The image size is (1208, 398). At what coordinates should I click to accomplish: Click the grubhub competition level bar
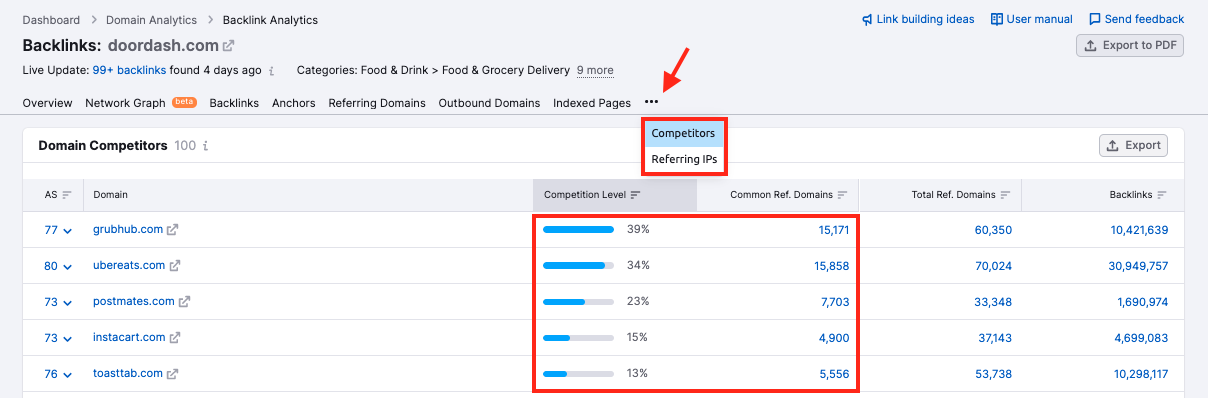coord(578,230)
